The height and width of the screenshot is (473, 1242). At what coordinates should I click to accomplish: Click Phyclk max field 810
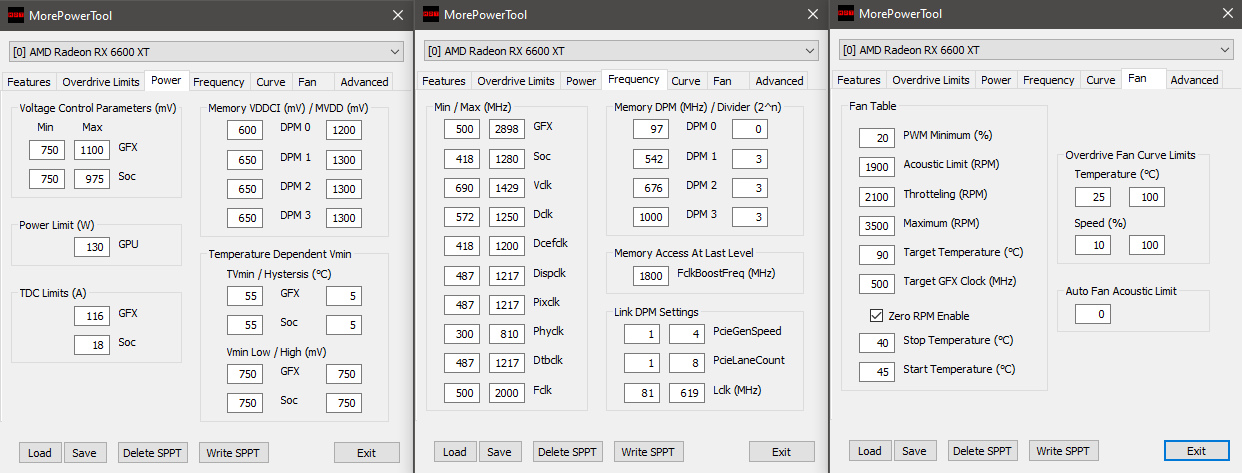click(507, 335)
